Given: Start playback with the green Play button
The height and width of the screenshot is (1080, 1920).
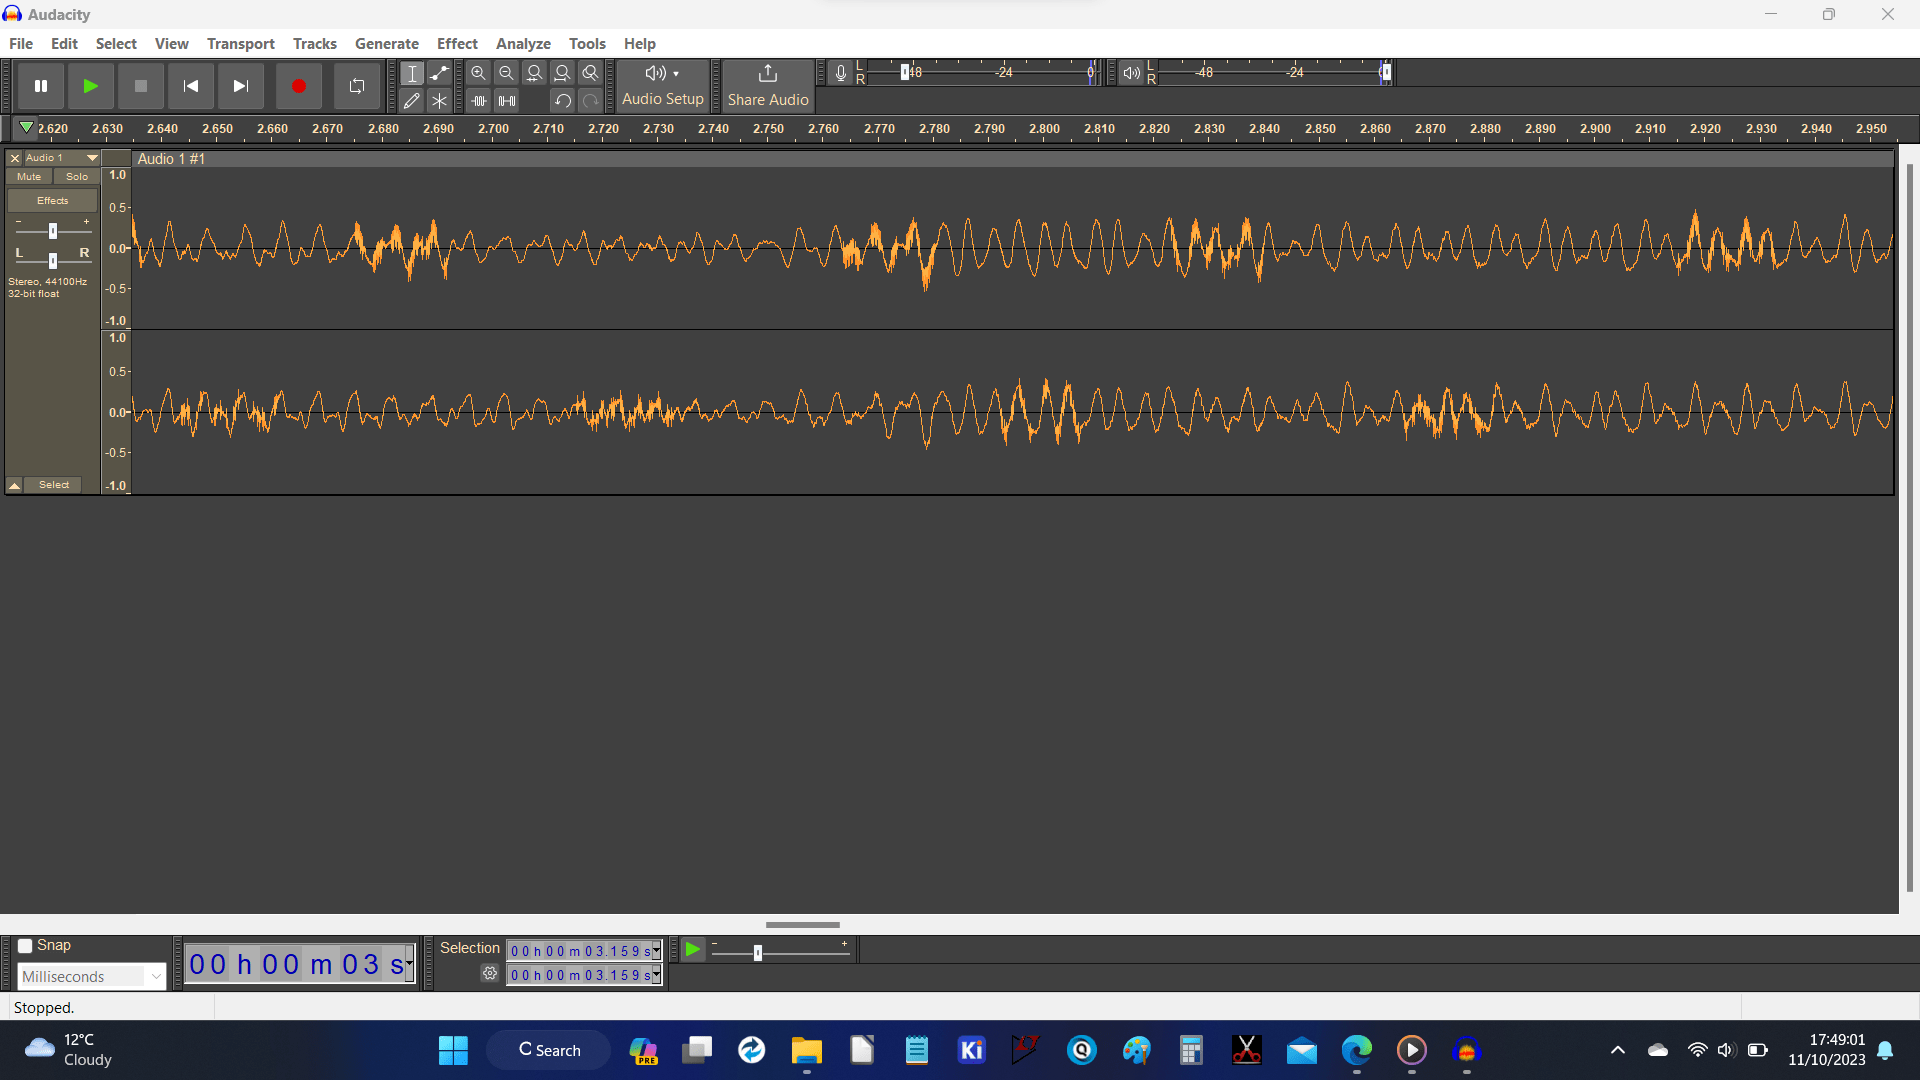Looking at the screenshot, I should [90, 86].
